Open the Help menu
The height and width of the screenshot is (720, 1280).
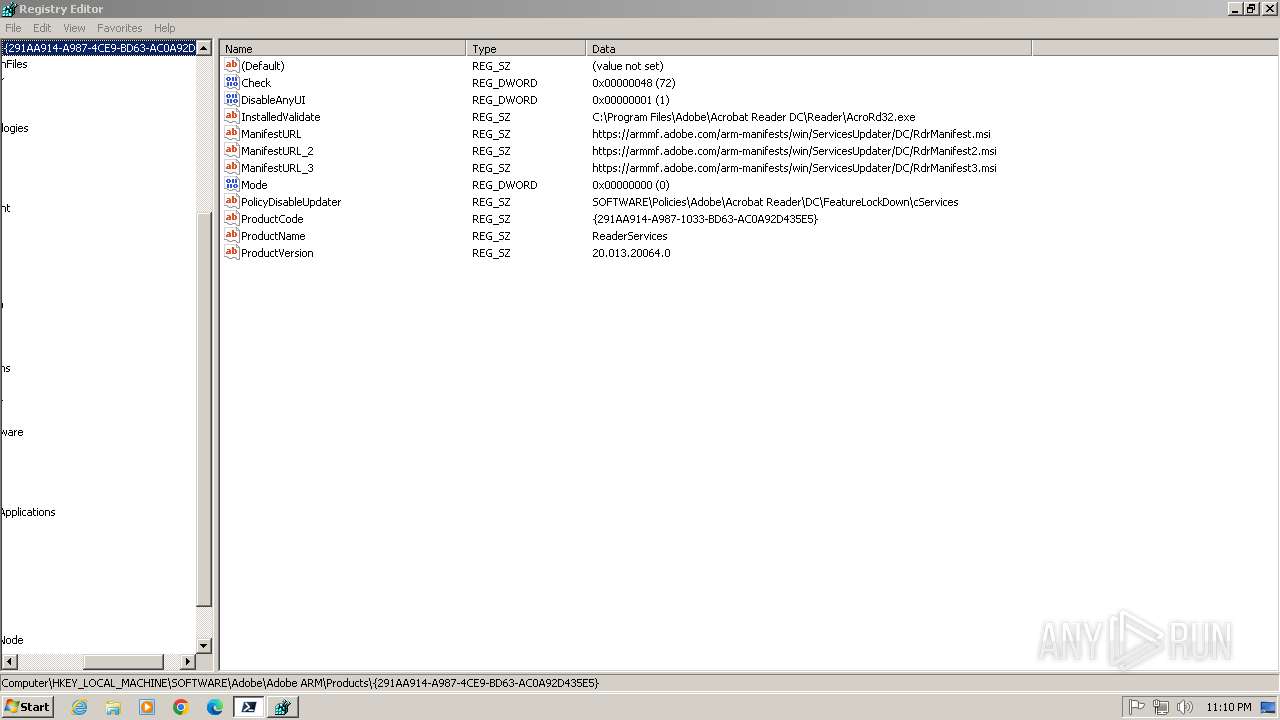point(165,28)
